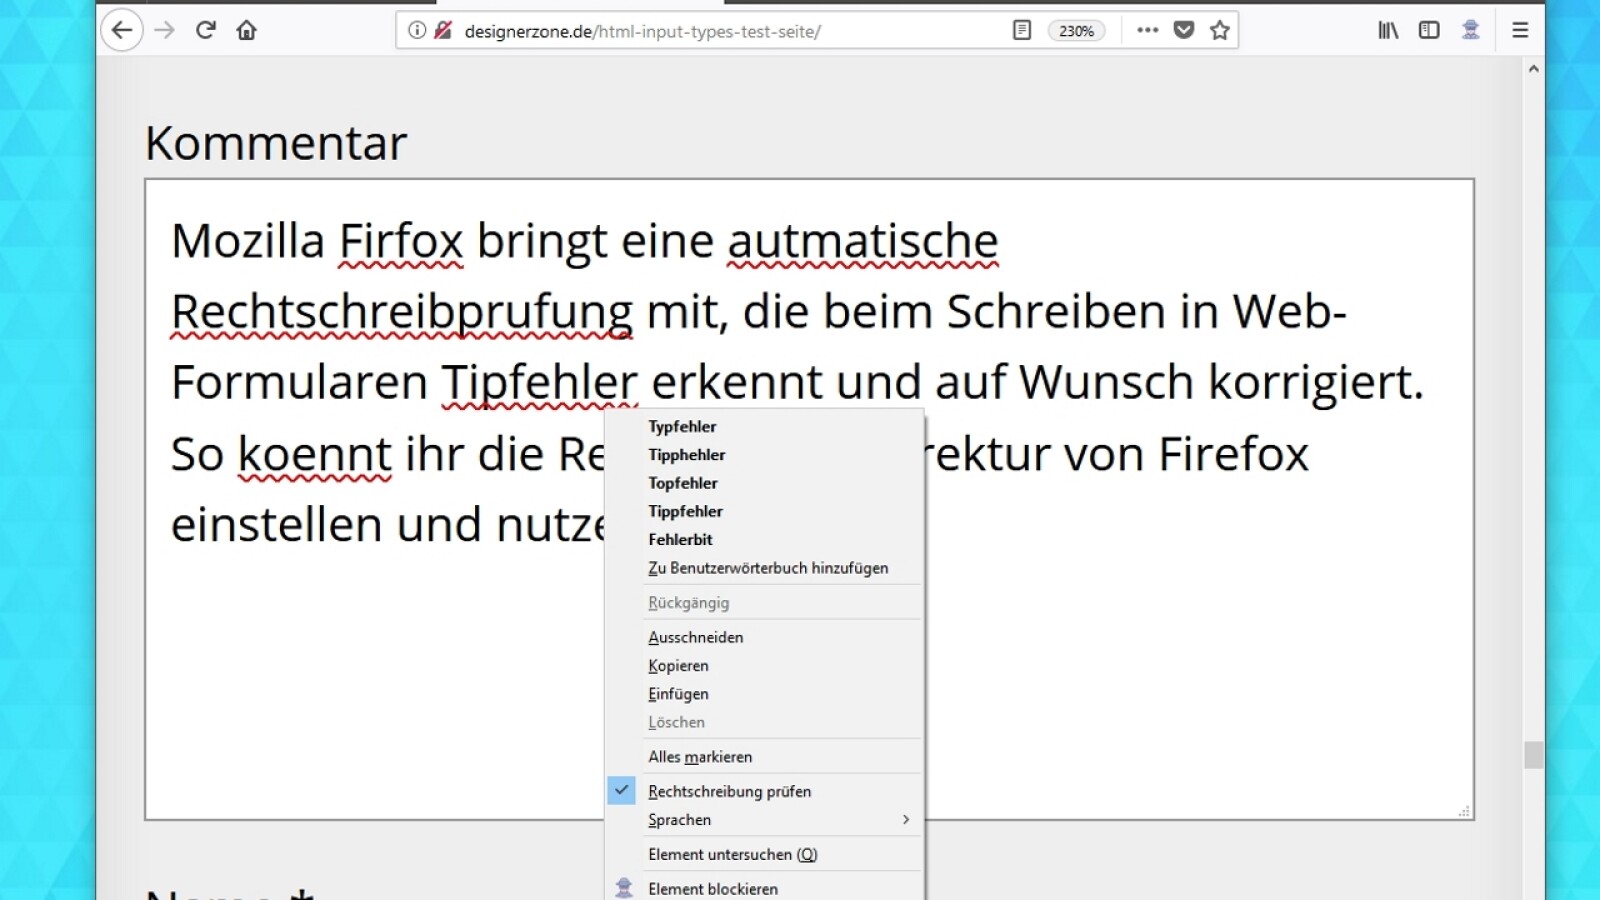Select Zu Benutzerwörterbuch hinzufügen
Viewport: 1600px width, 900px height.
click(x=768, y=568)
